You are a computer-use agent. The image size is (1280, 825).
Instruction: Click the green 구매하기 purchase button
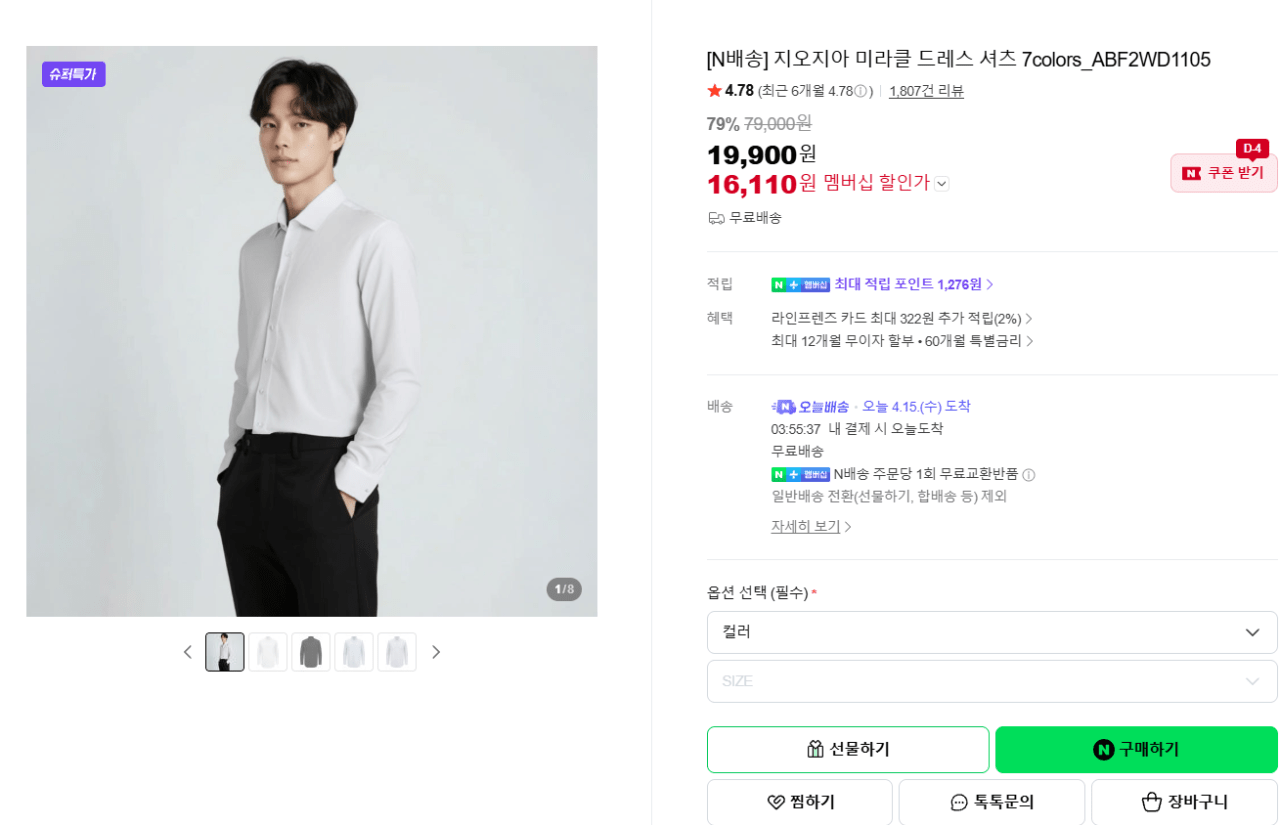pos(1135,749)
